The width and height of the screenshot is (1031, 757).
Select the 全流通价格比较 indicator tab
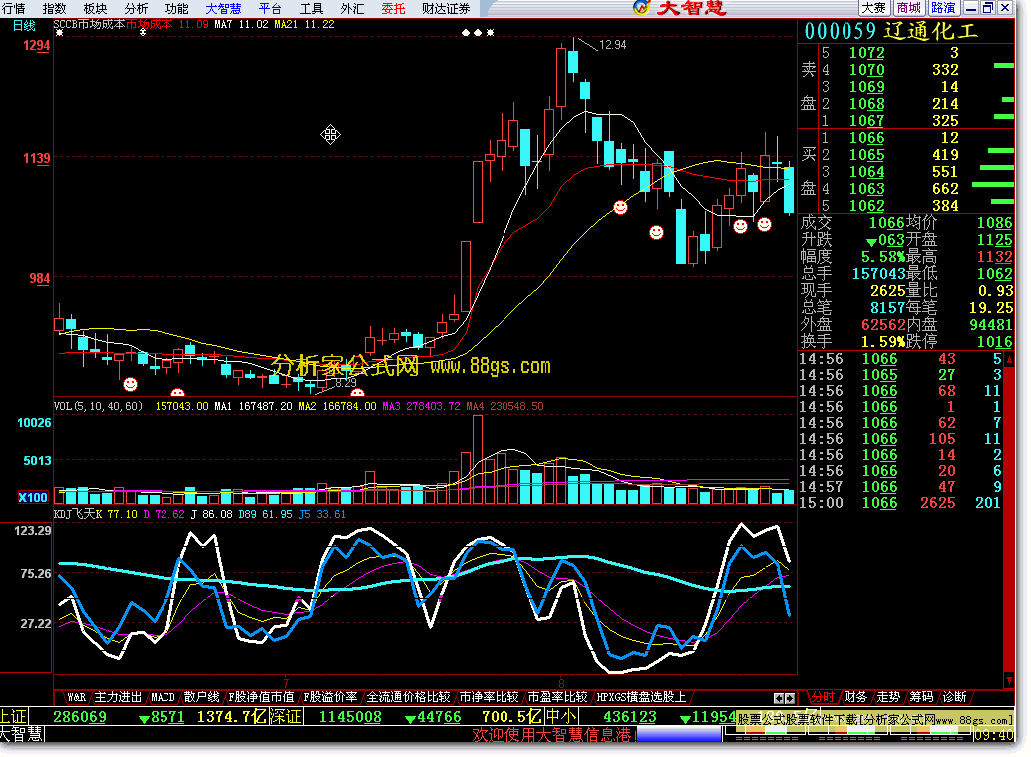coord(408,697)
